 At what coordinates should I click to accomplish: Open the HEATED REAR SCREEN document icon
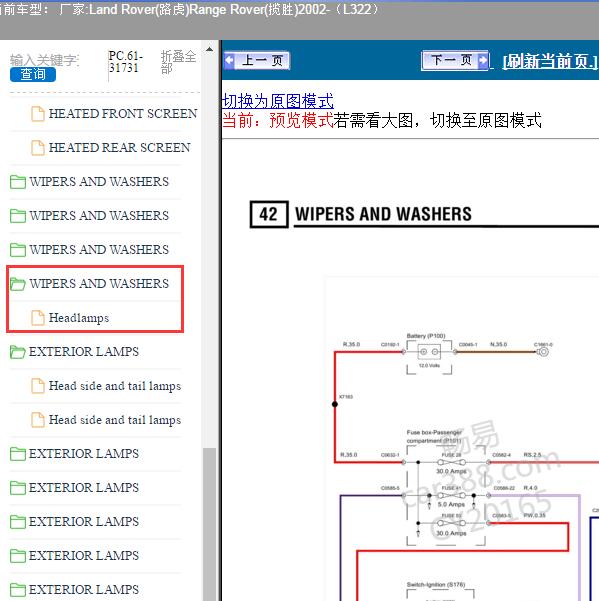pyautogui.click(x=38, y=148)
